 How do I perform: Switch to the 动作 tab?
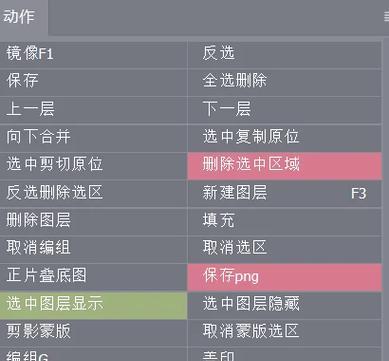tap(24, 17)
